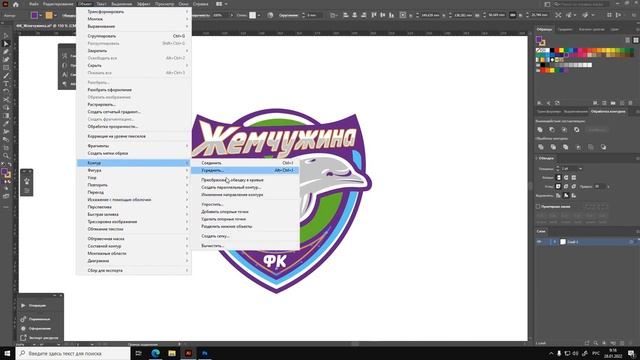Click the Minus Front pathfinder icon
This screenshot has height=360, width=640.
coord(552,130)
